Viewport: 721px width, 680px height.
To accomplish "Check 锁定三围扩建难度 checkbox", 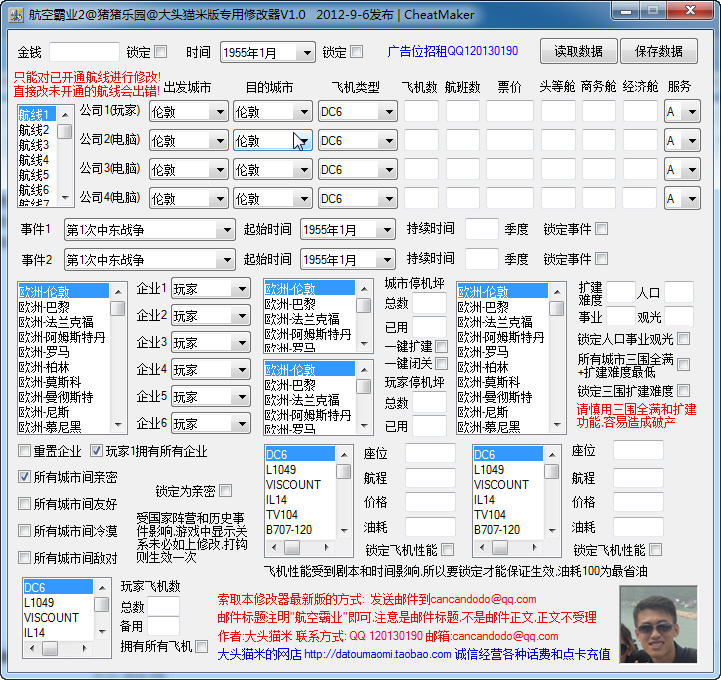I will point(684,391).
